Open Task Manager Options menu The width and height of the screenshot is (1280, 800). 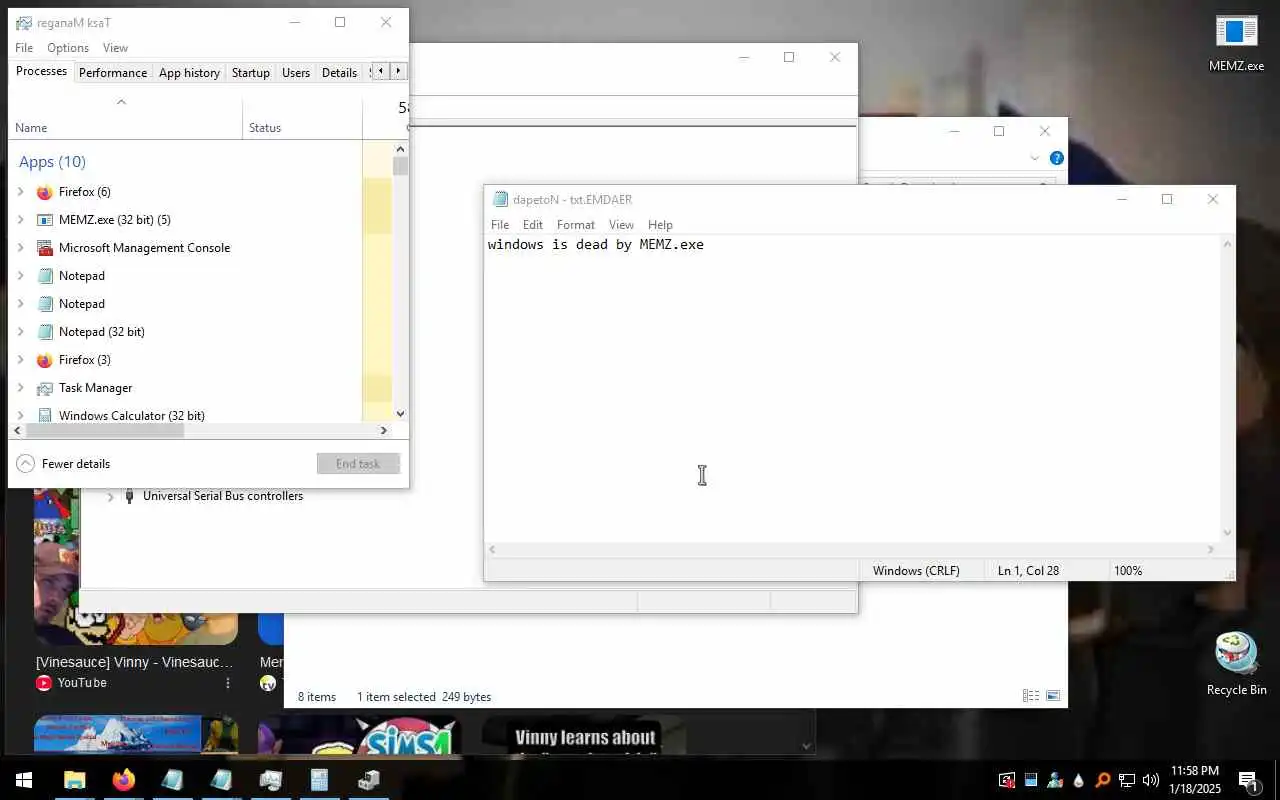(x=68, y=48)
